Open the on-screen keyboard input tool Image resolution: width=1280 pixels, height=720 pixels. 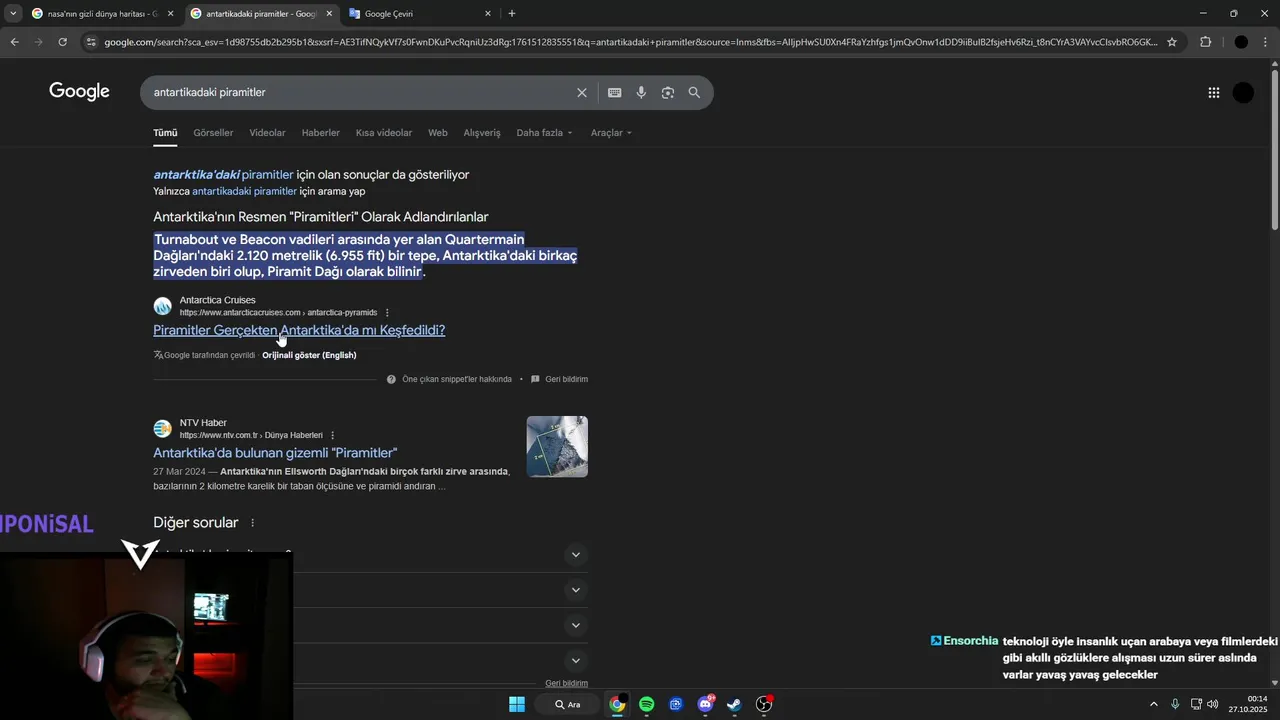614,92
